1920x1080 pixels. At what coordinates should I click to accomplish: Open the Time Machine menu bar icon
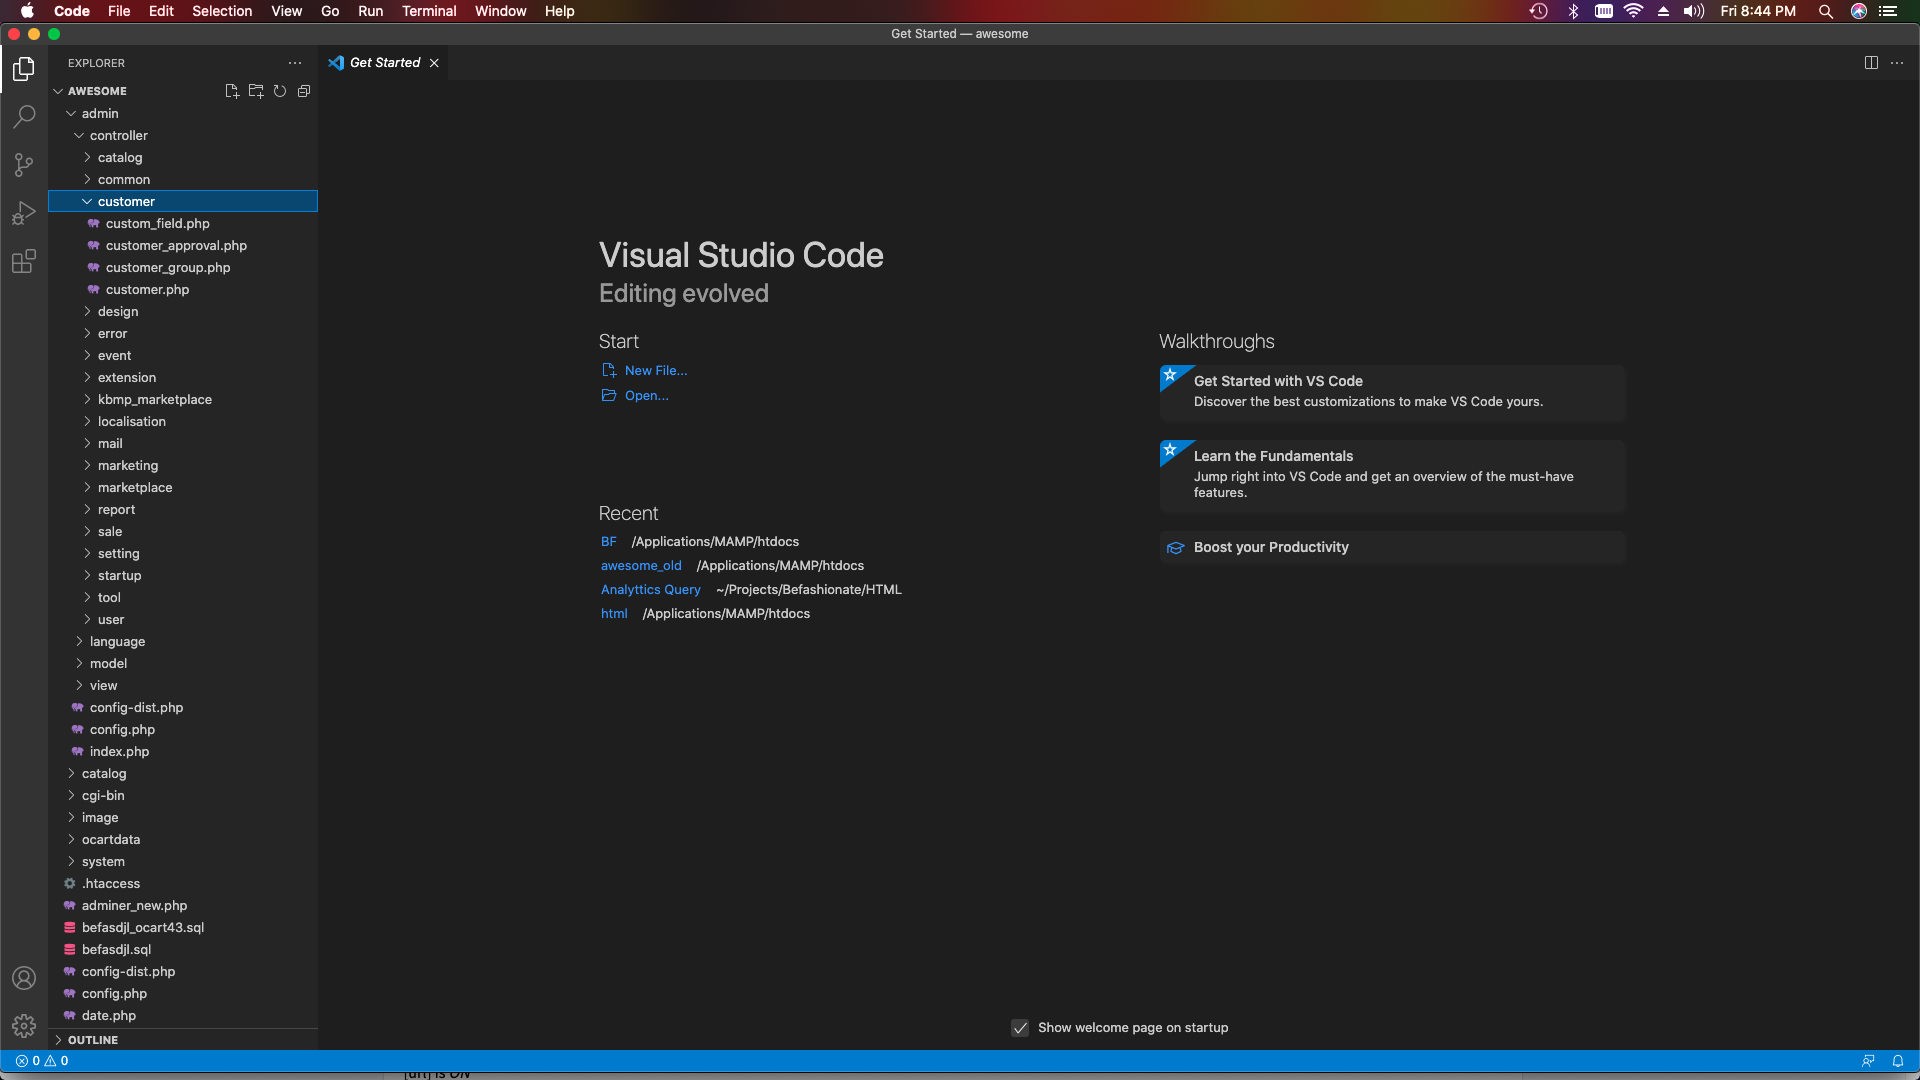coord(1539,11)
